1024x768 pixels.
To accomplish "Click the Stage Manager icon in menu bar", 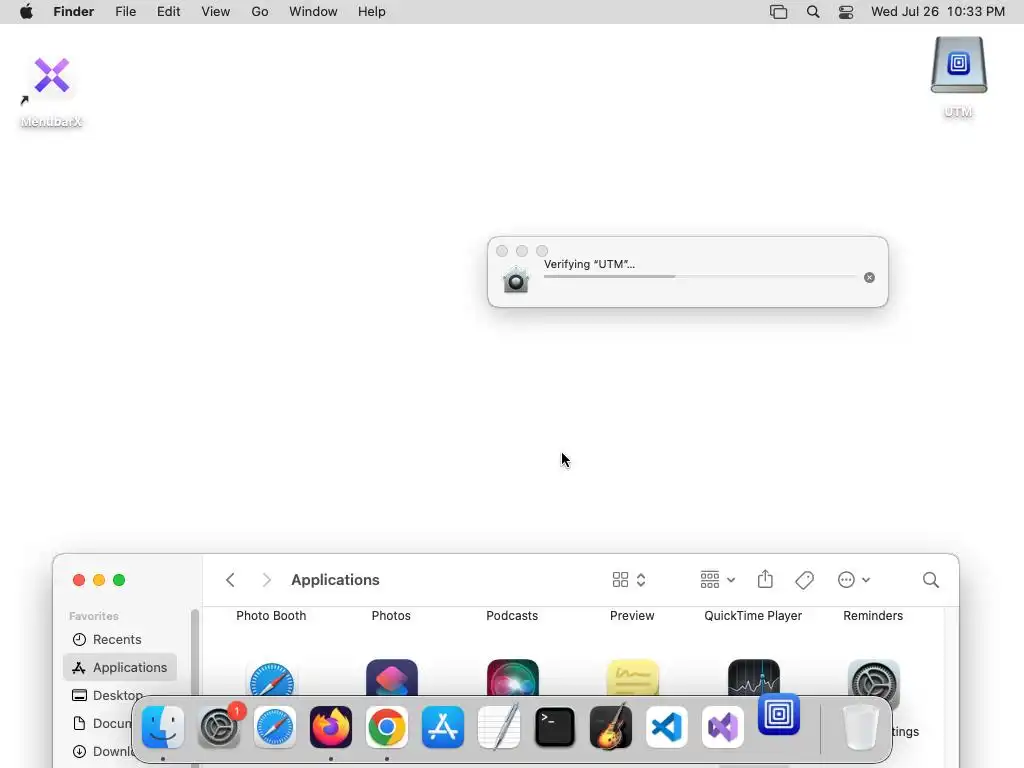I will pyautogui.click(x=778, y=12).
